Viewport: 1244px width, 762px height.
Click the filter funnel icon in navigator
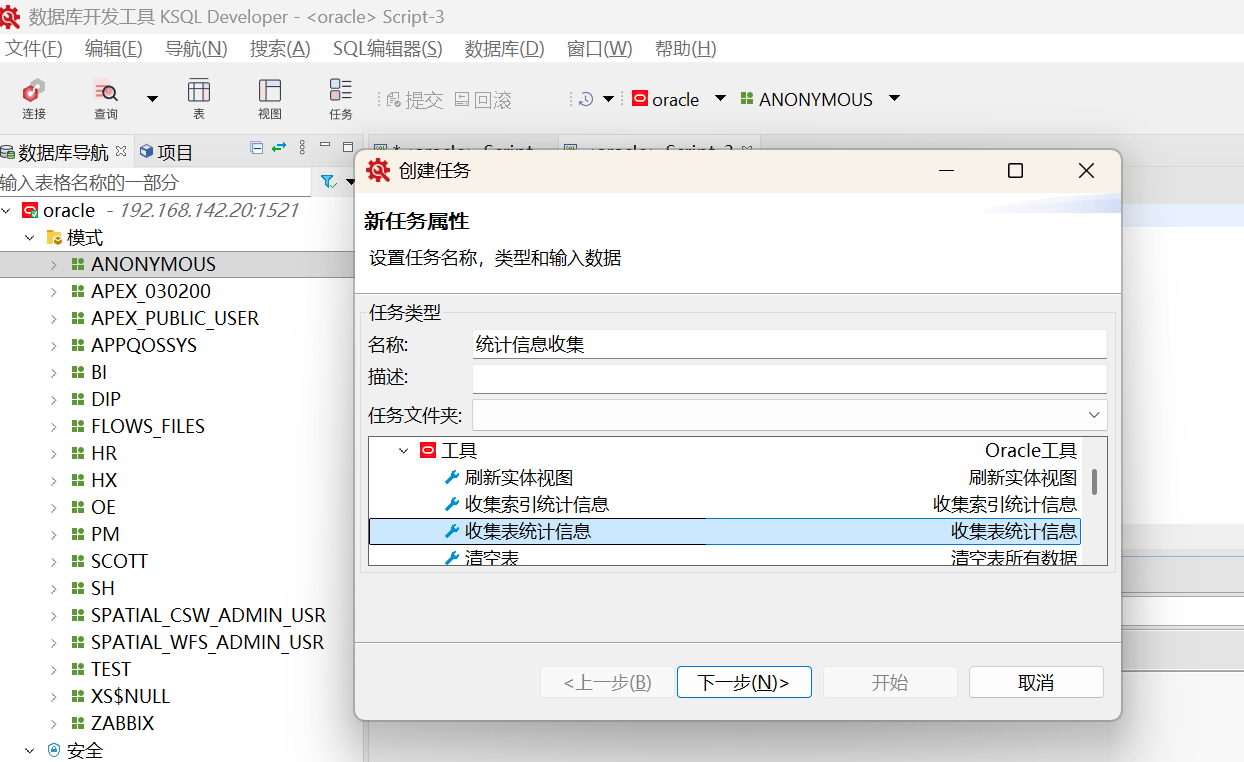[x=328, y=182]
